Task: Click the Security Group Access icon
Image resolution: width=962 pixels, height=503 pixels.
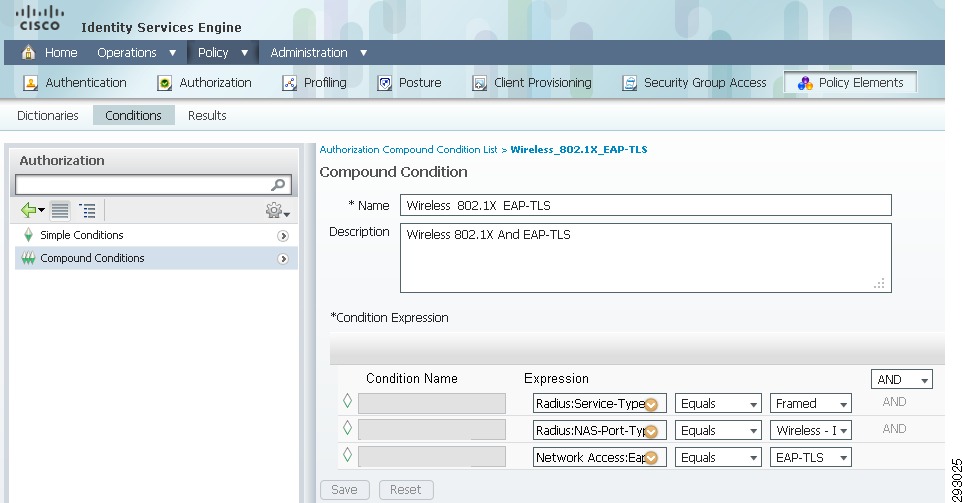Action: pyautogui.click(x=629, y=83)
